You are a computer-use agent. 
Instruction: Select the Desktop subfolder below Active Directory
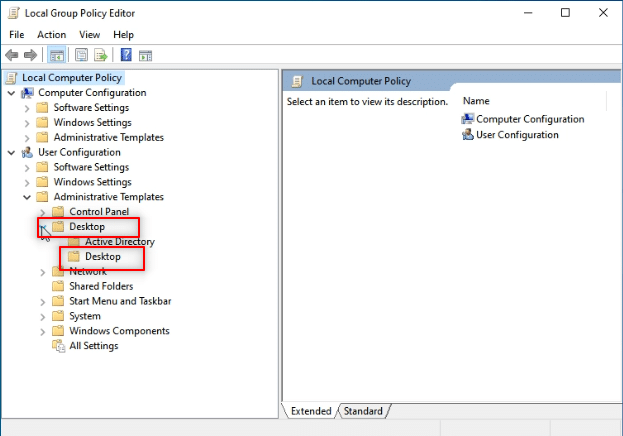[103, 256]
